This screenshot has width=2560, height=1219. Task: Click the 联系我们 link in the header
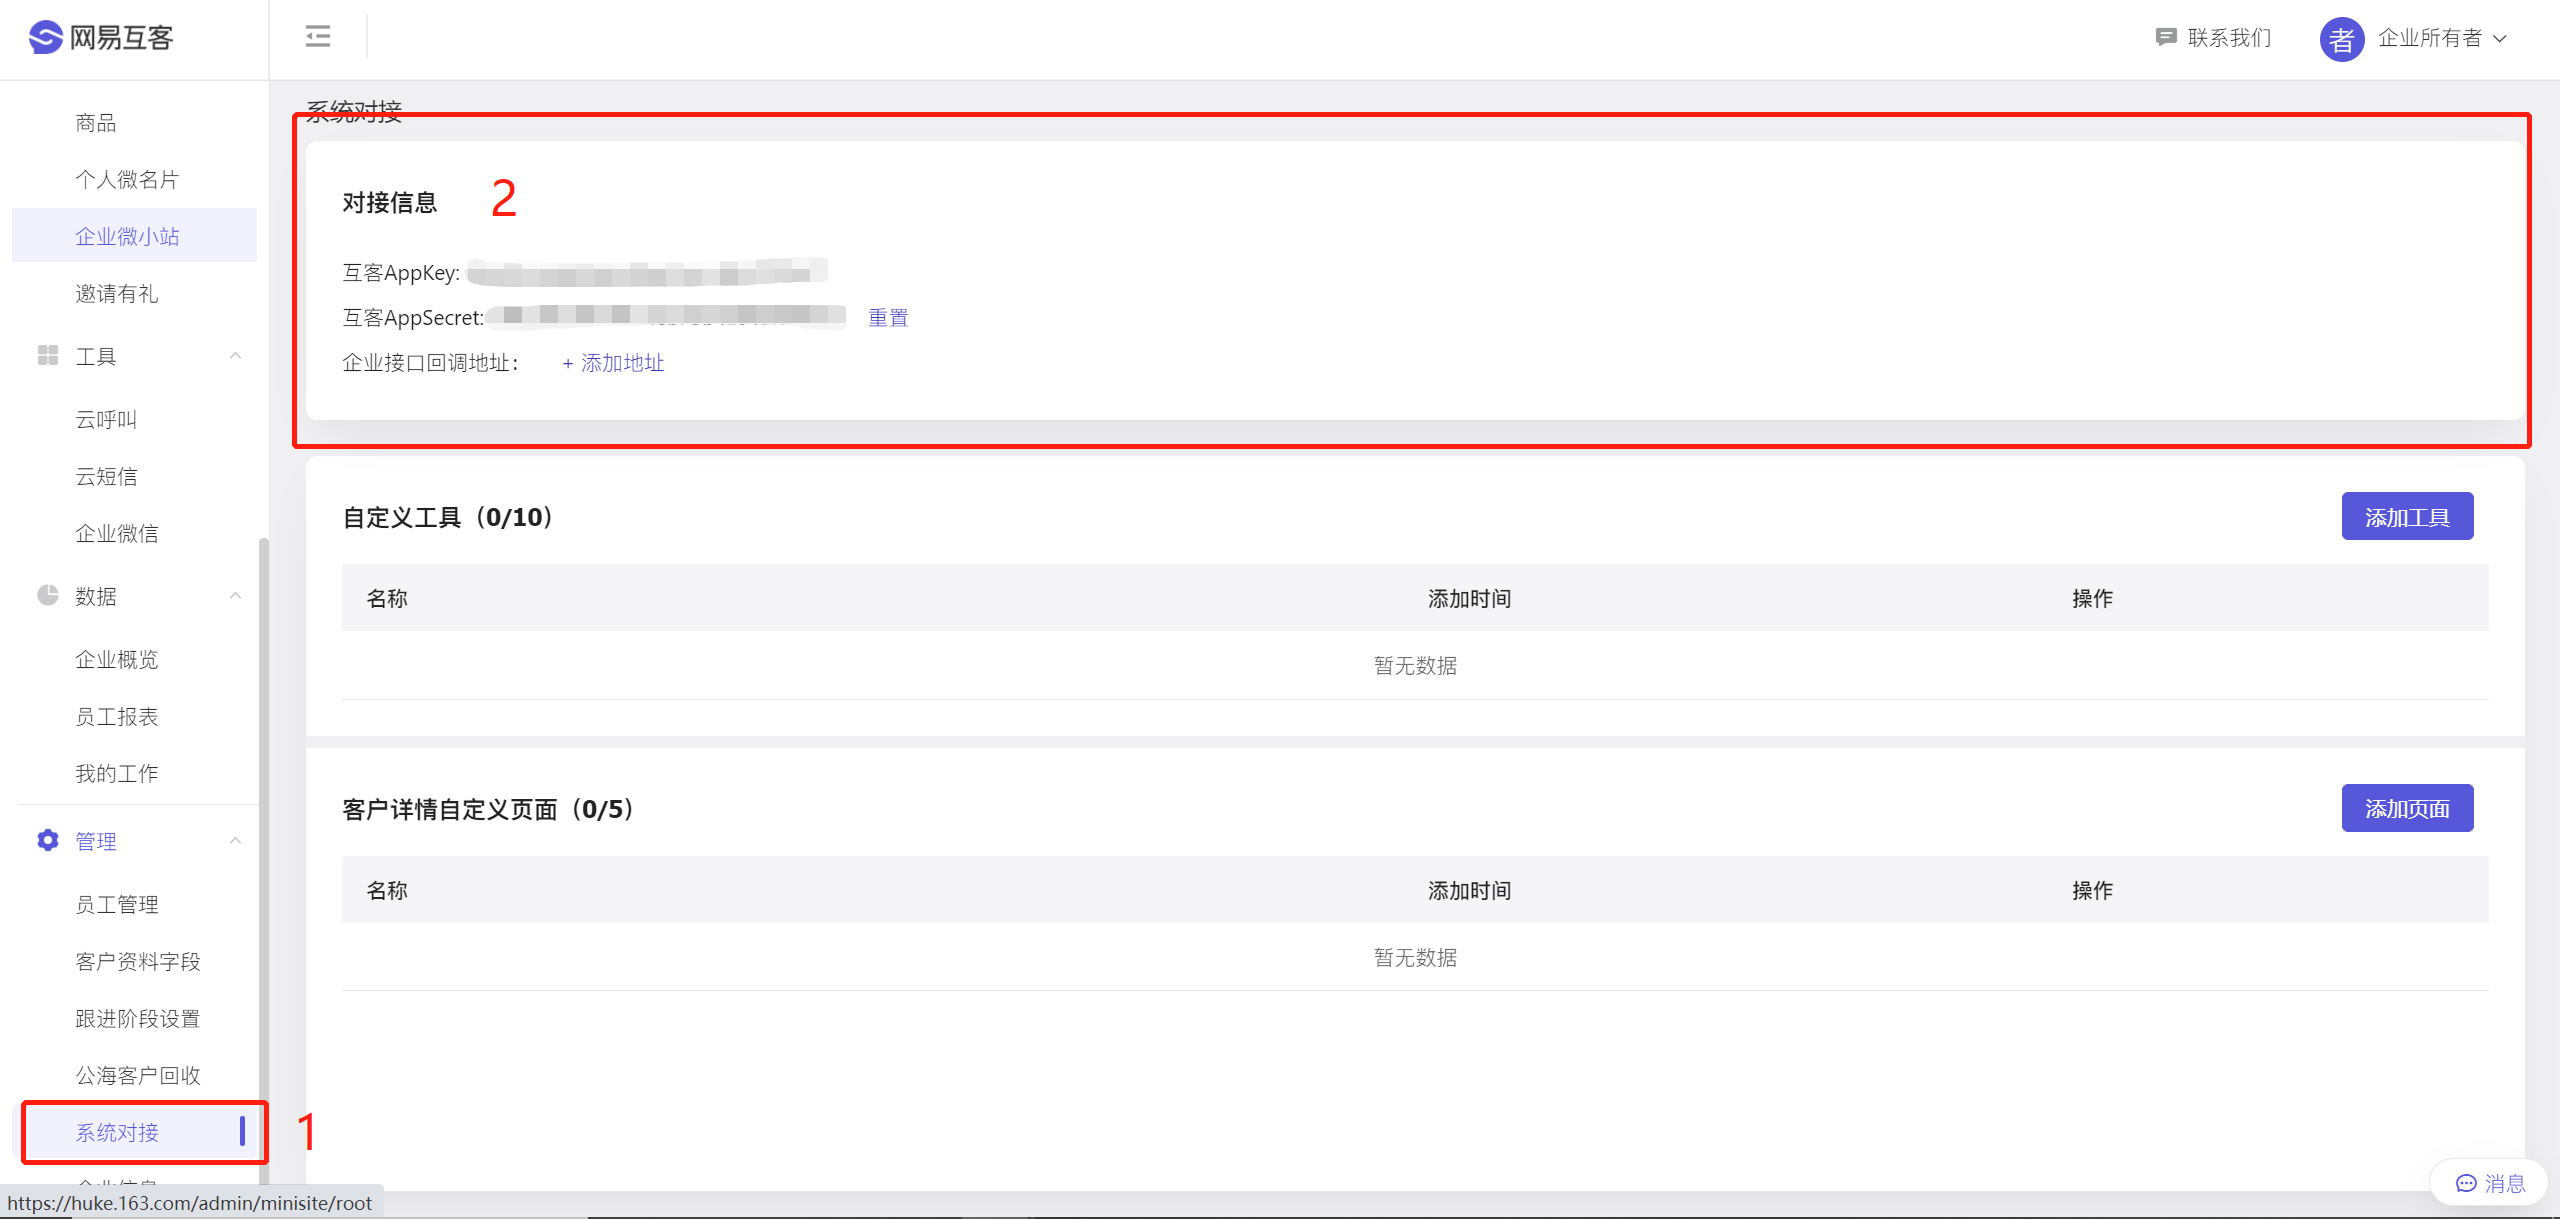[x=2229, y=38]
